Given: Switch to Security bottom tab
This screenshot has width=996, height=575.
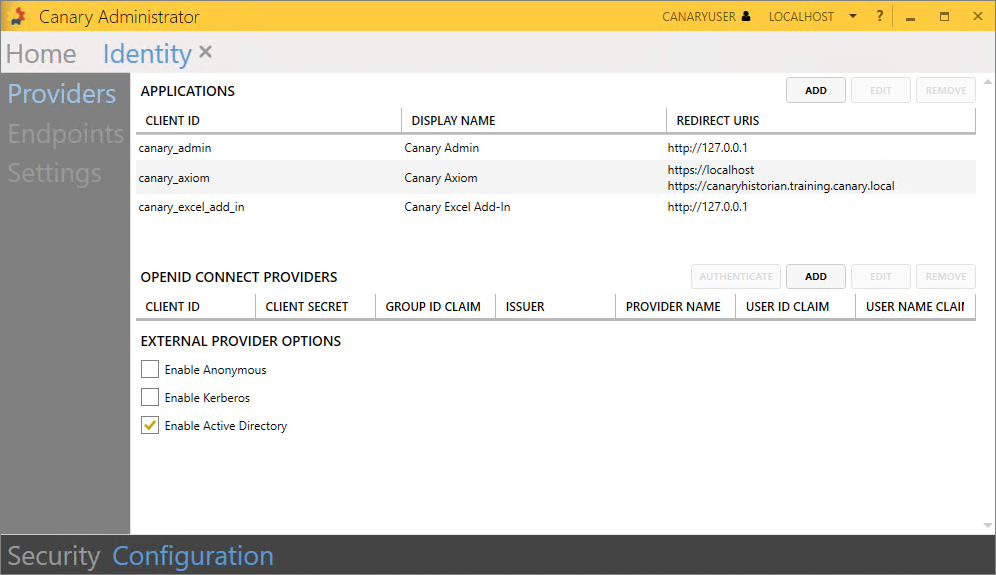Looking at the screenshot, I should [54, 556].
